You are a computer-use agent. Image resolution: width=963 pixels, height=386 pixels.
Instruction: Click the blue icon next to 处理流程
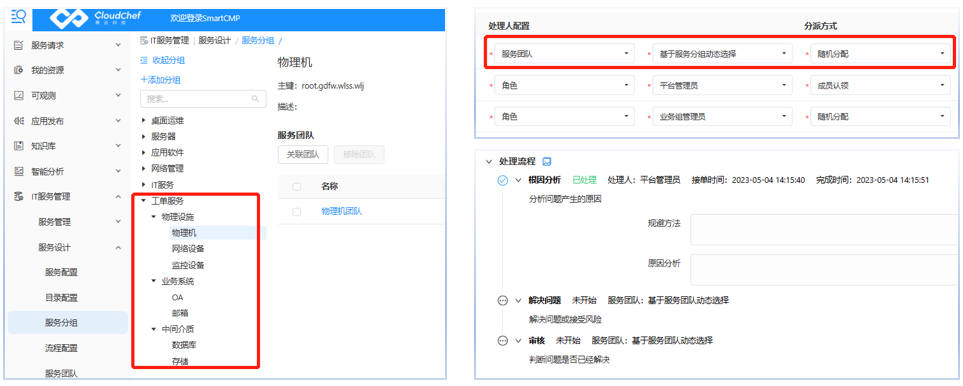tap(547, 161)
